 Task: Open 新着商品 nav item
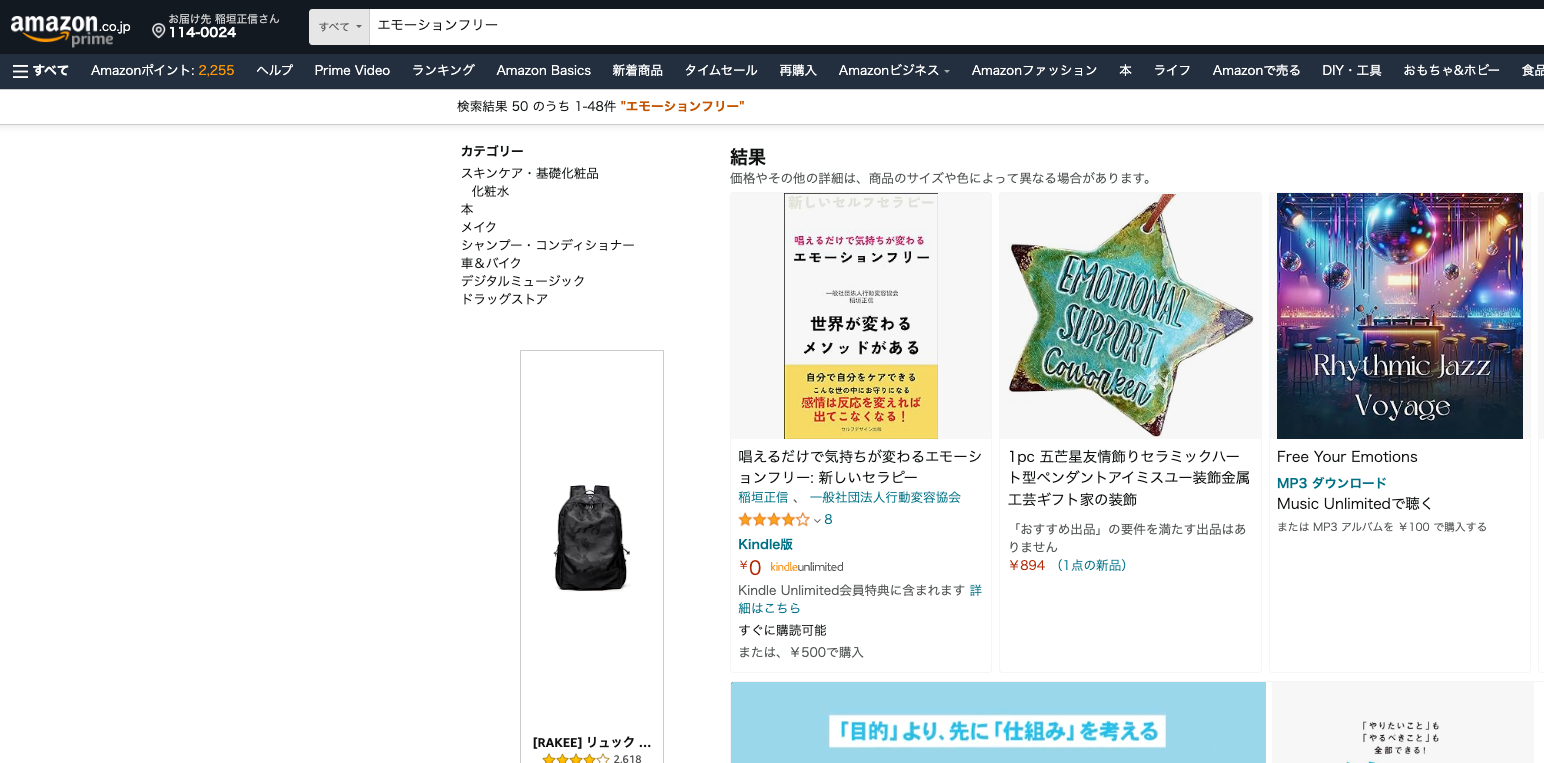click(x=637, y=70)
